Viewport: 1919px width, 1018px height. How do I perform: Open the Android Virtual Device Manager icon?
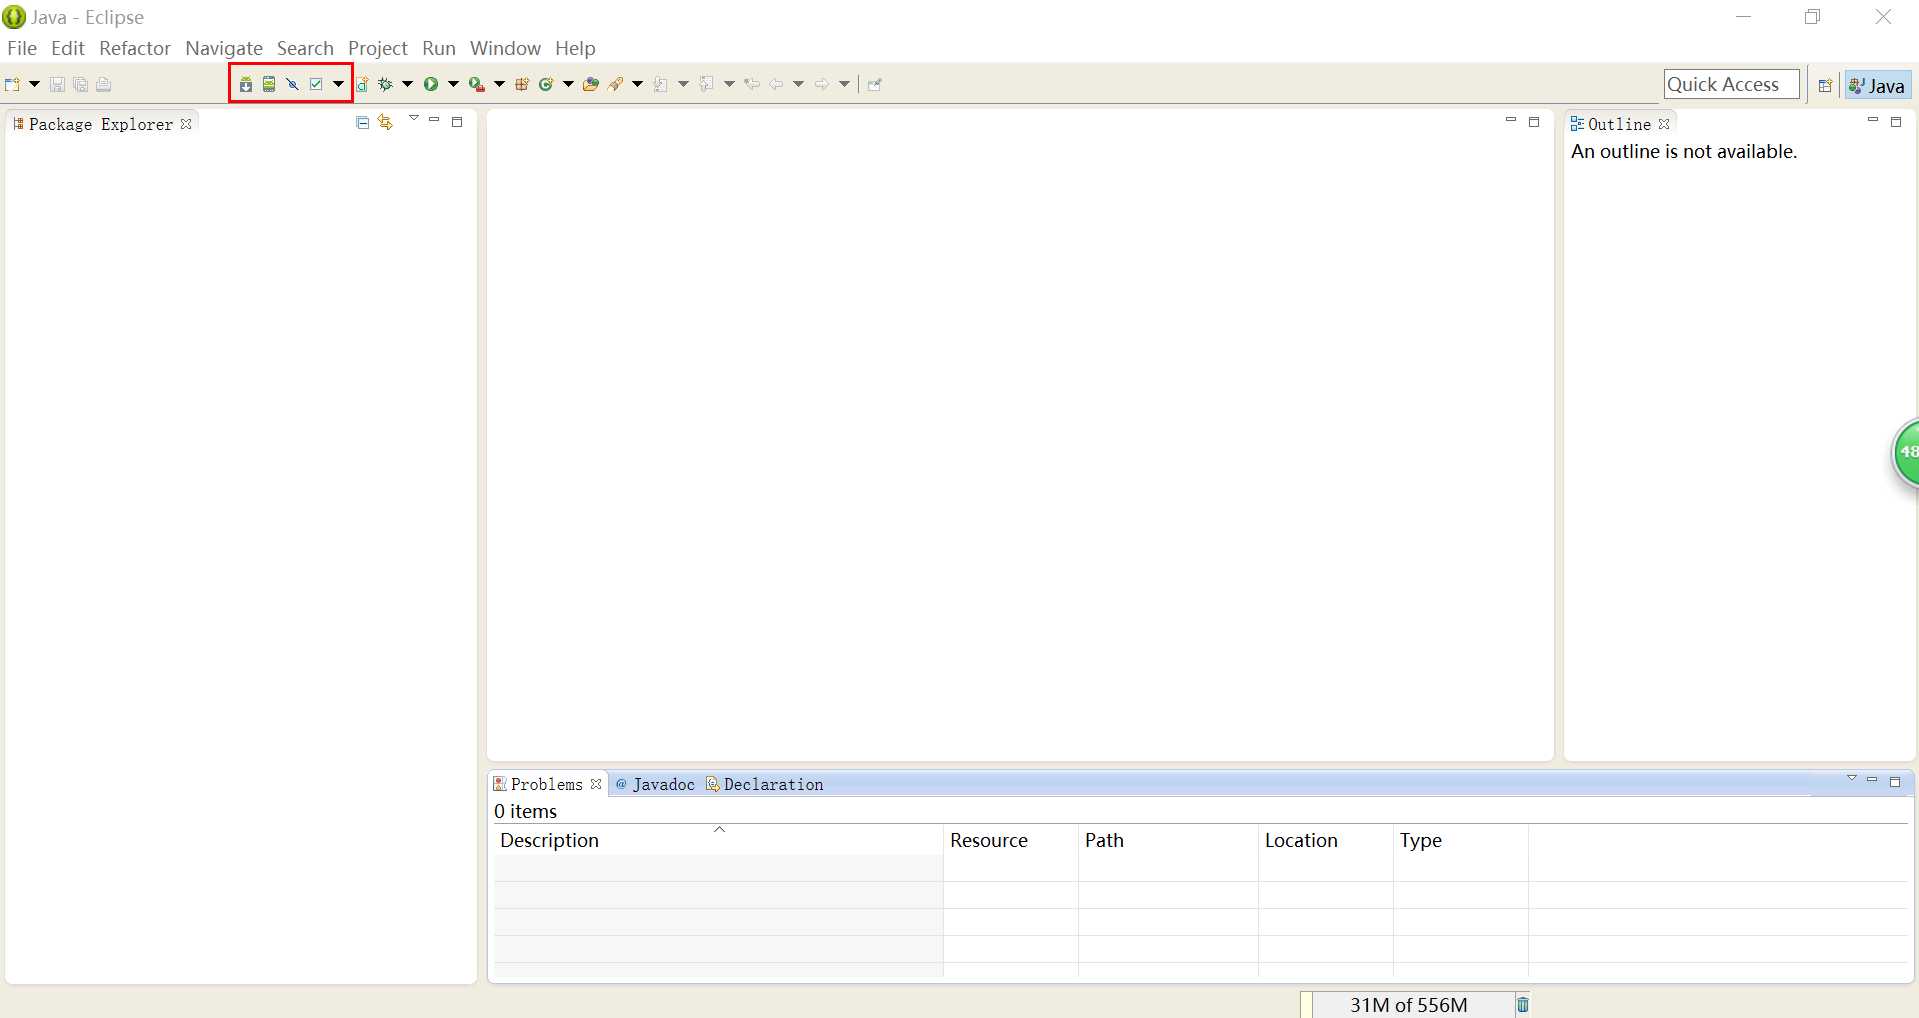(x=269, y=84)
